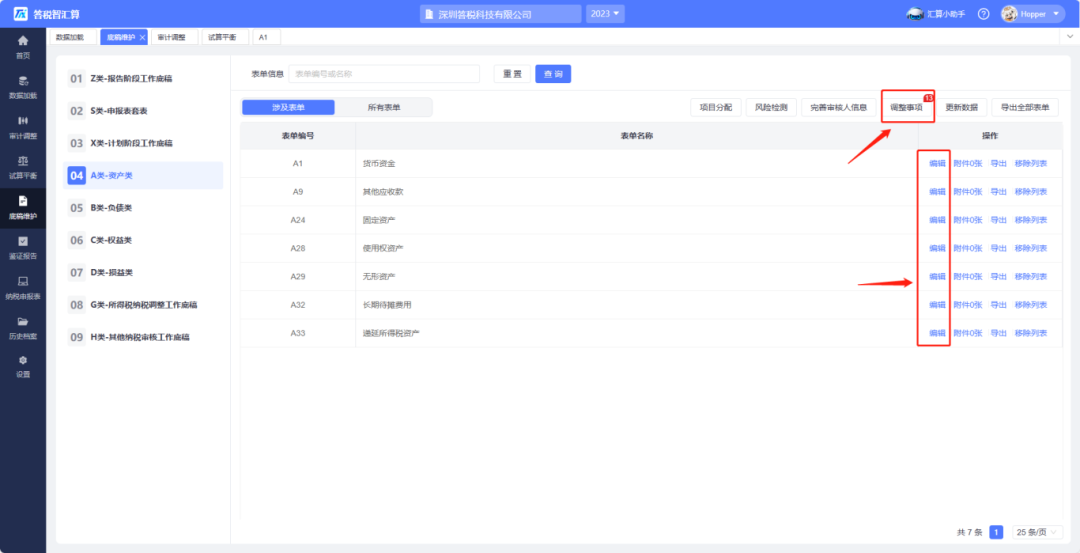Image resolution: width=1080 pixels, height=553 pixels.
Task: Click 移除列表 for 递延所得税资产 row
Action: point(1030,333)
